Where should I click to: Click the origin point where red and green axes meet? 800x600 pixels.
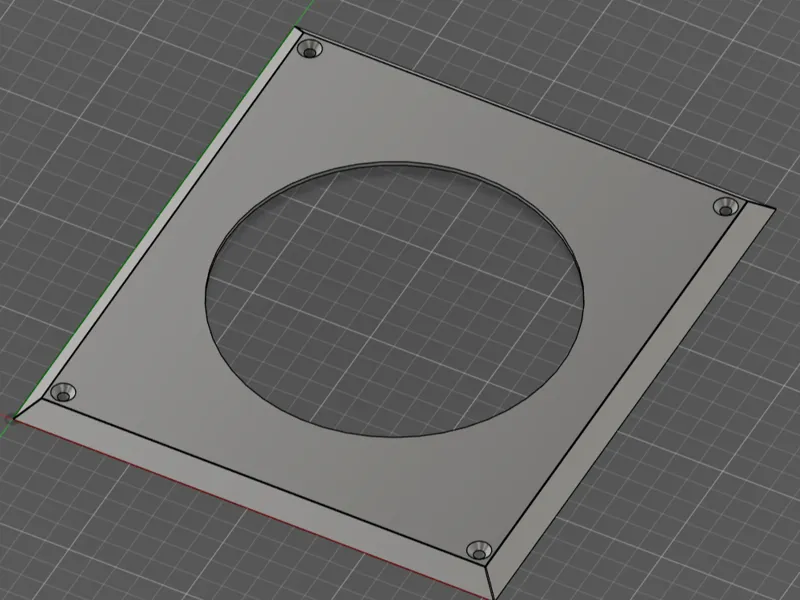click(x=11, y=419)
